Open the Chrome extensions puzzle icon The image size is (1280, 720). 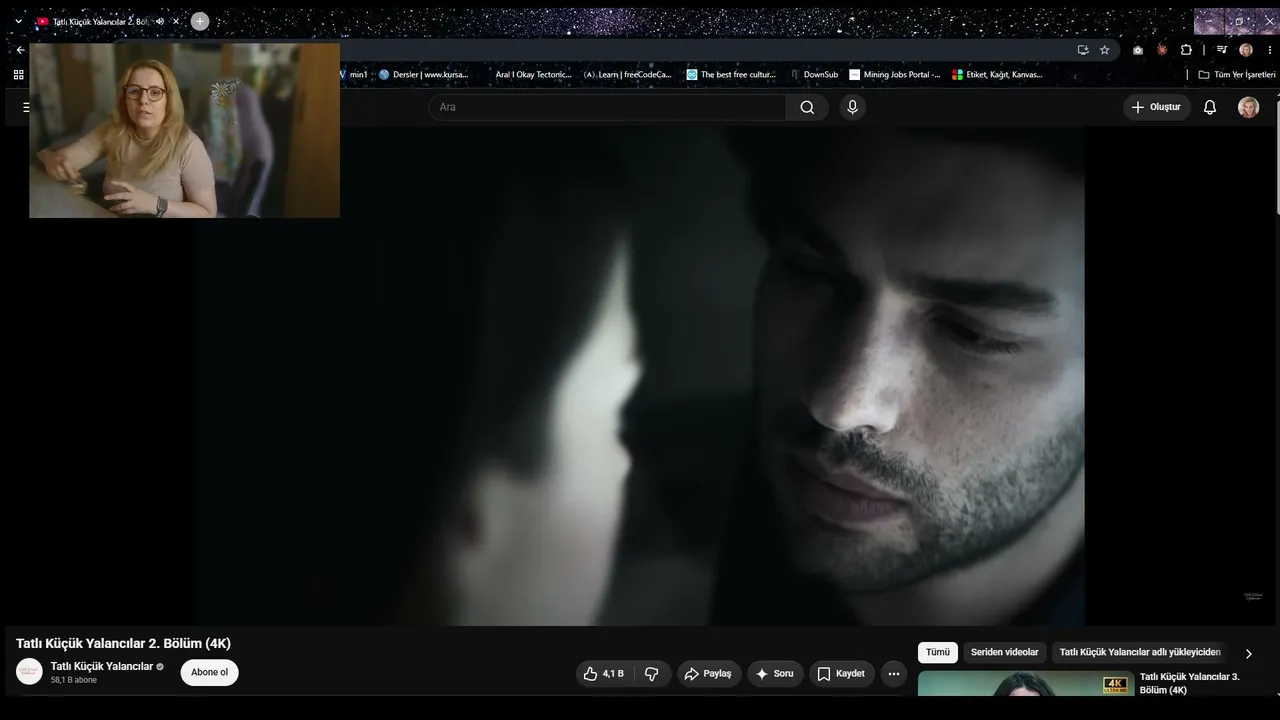(1186, 50)
